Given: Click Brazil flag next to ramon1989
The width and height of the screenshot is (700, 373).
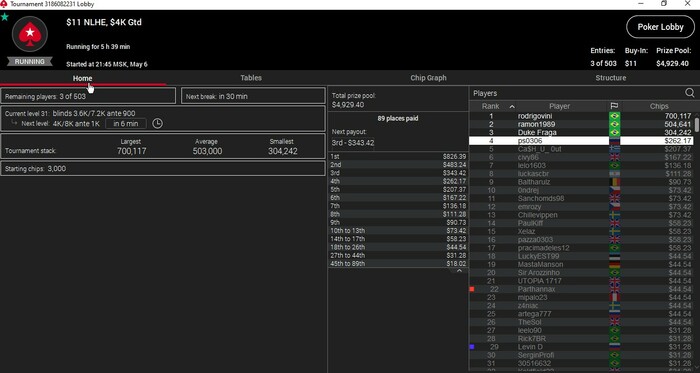Looking at the screenshot, I should 615,124.
